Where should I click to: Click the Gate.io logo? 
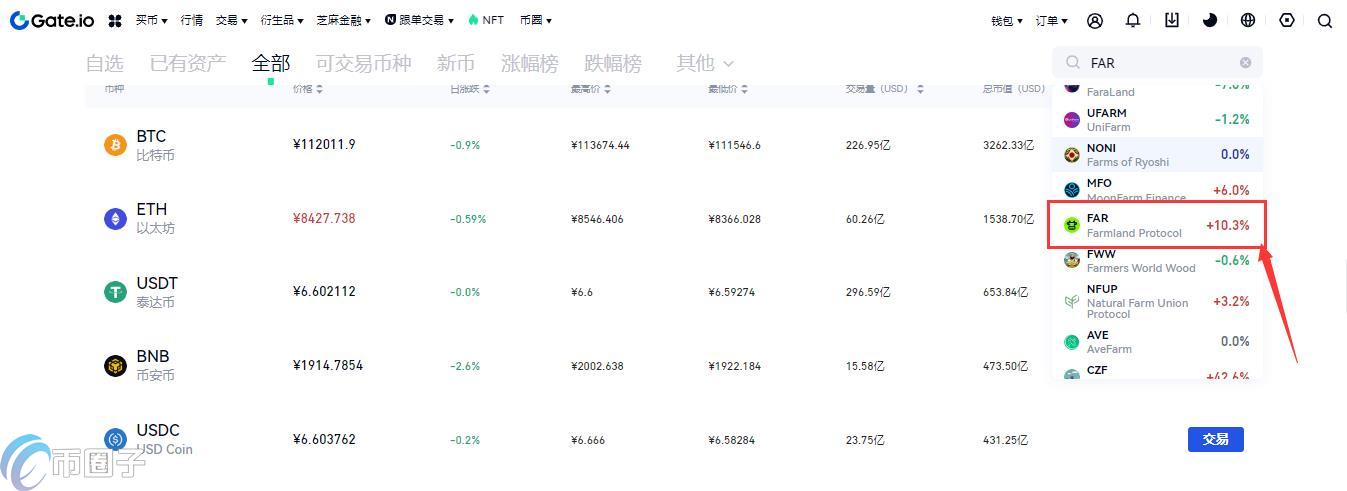[52, 20]
